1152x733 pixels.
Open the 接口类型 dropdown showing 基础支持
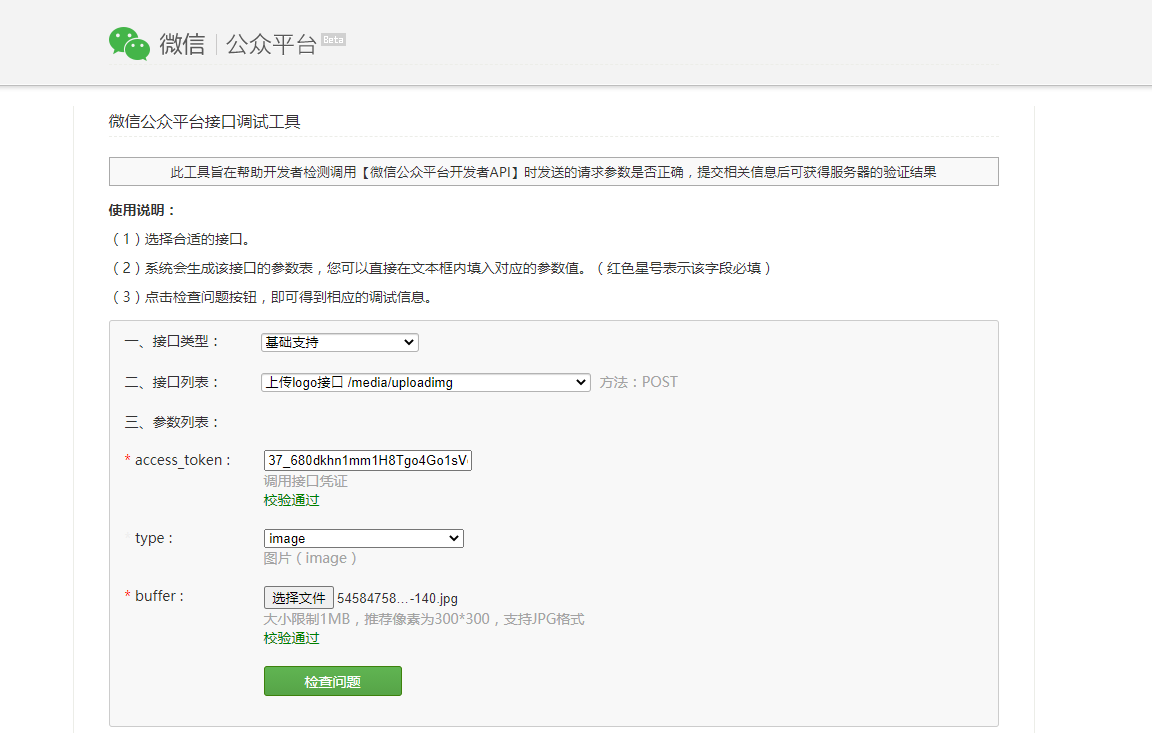[339, 342]
